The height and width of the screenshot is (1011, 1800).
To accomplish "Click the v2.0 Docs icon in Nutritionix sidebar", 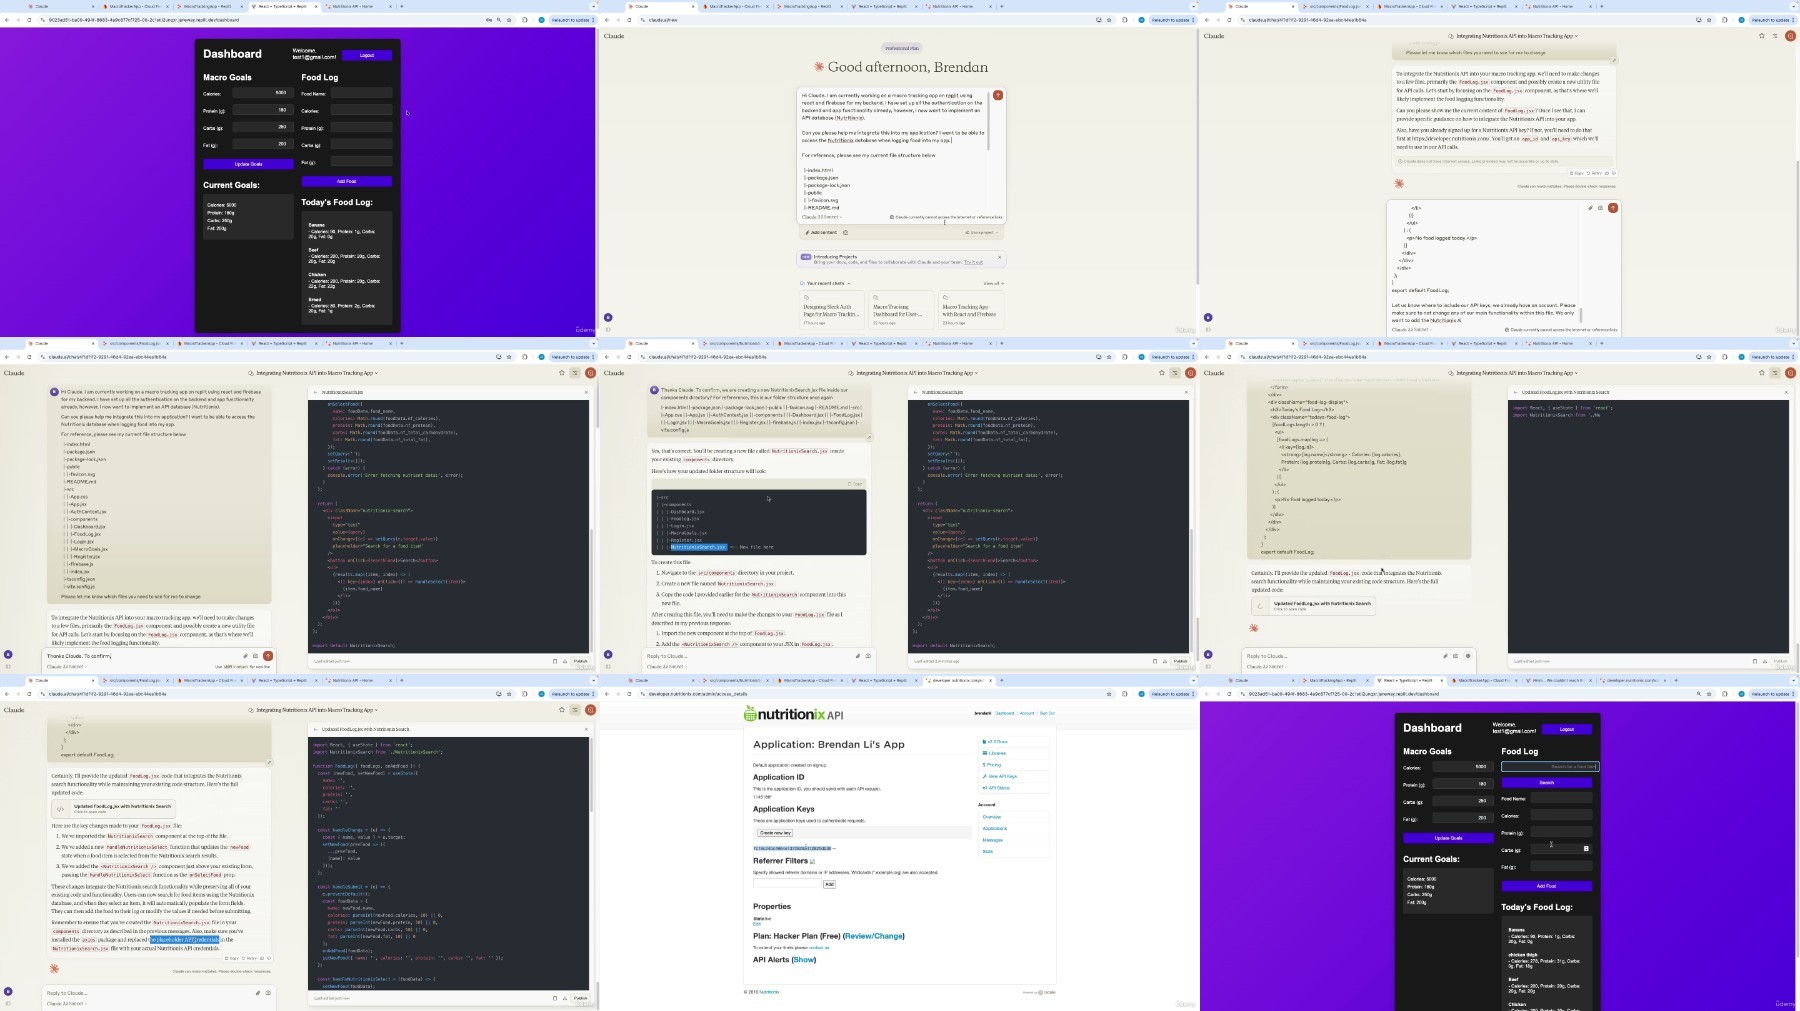I will (985, 742).
